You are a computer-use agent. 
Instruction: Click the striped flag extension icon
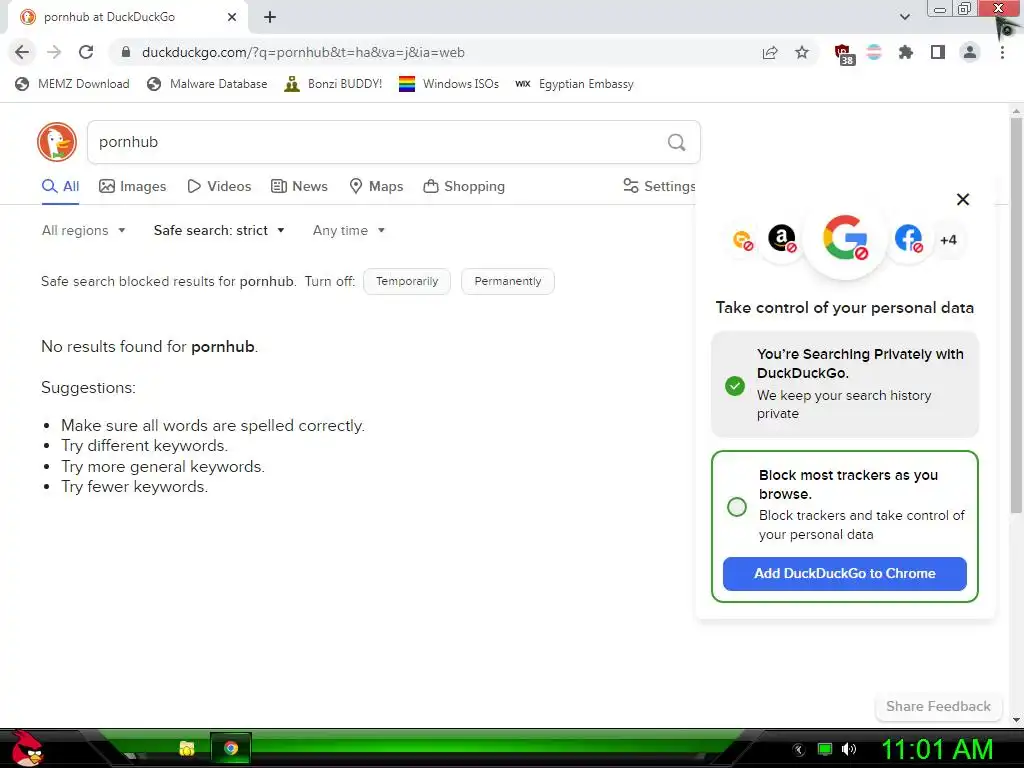coord(874,52)
